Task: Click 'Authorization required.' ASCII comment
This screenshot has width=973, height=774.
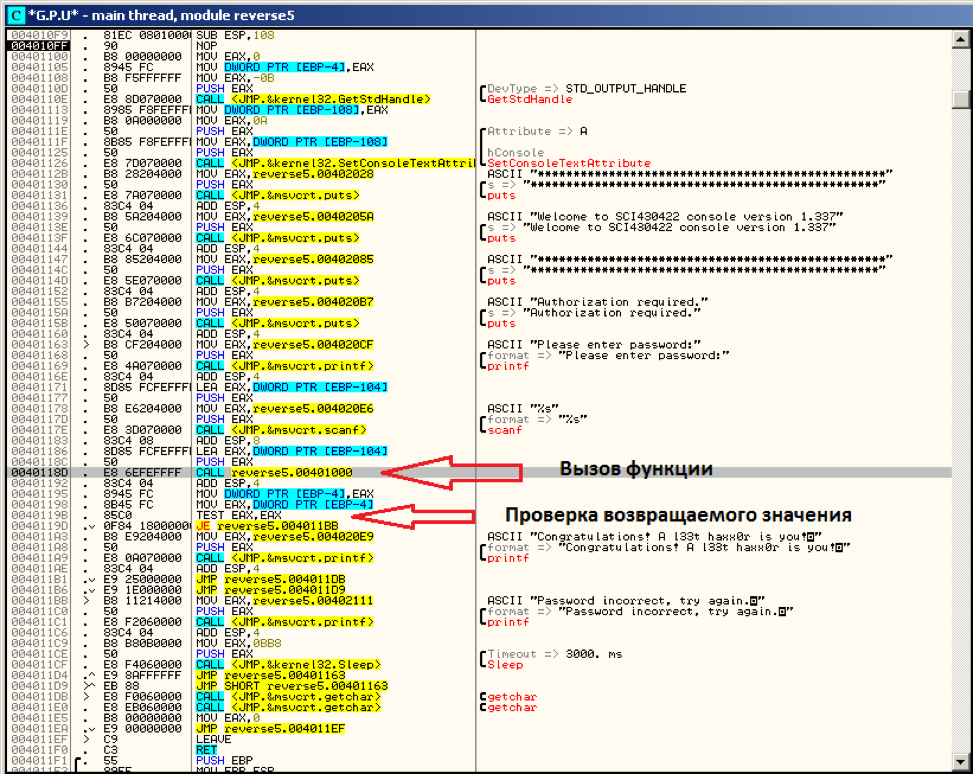Action: [x=598, y=302]
